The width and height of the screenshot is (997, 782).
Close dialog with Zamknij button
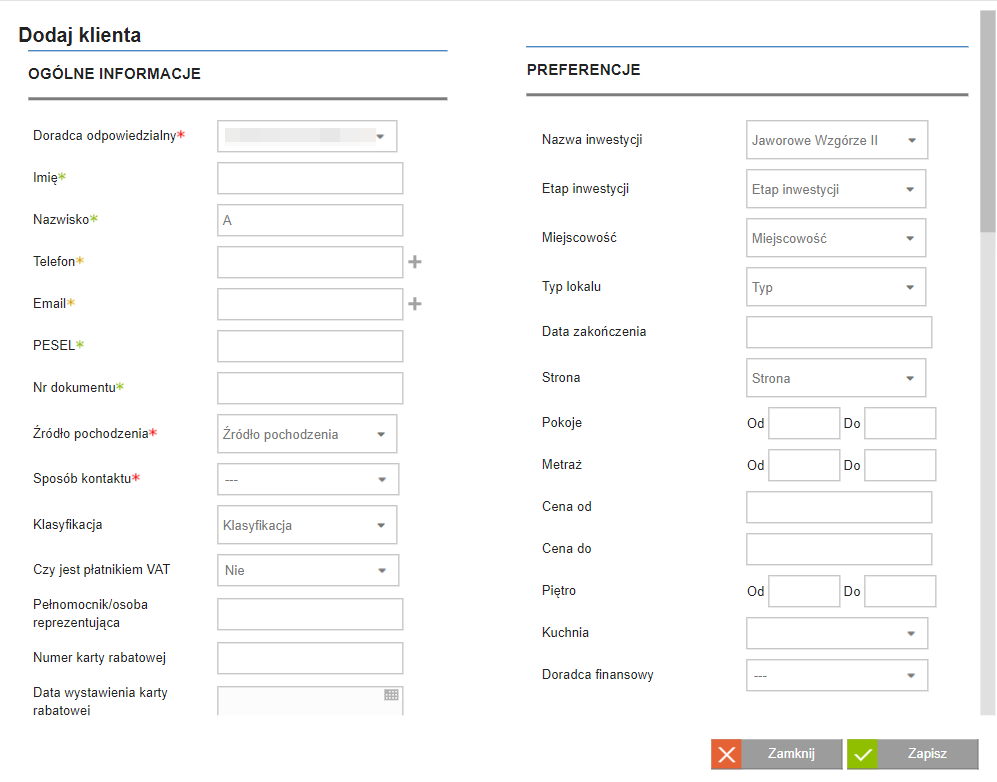[777, 755]
